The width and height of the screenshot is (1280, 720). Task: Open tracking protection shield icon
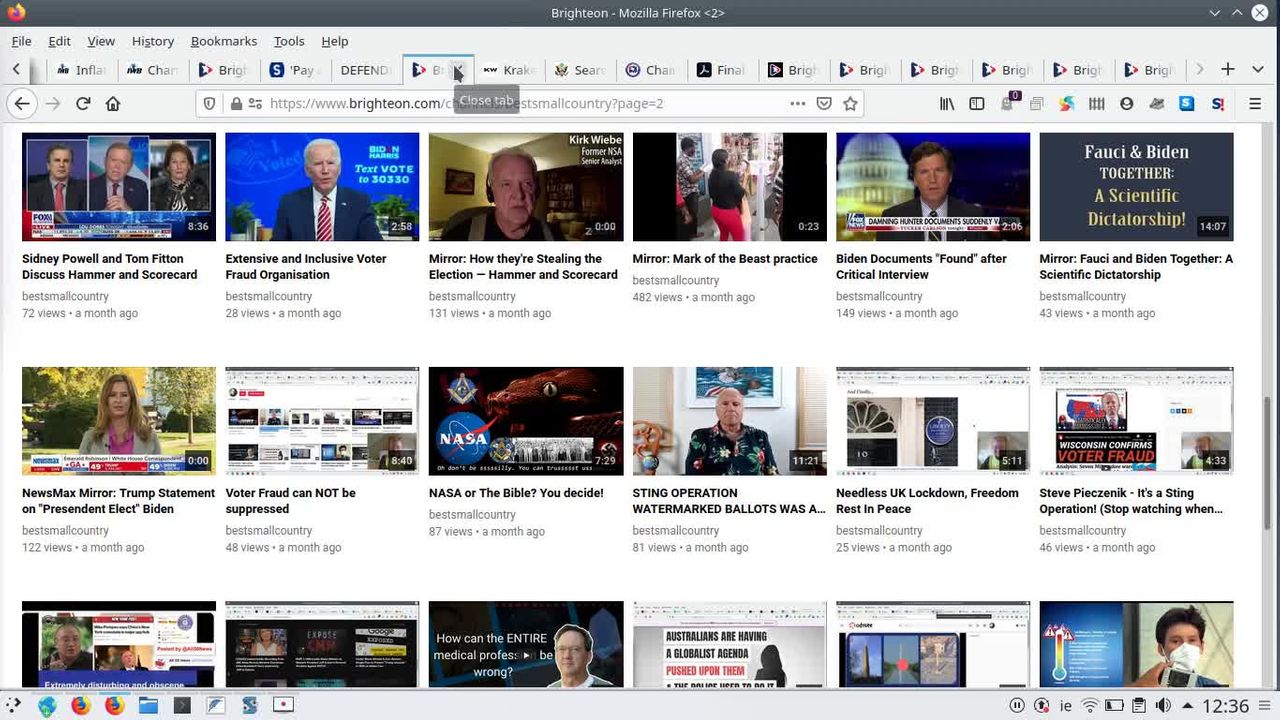[x=209, y=103]
